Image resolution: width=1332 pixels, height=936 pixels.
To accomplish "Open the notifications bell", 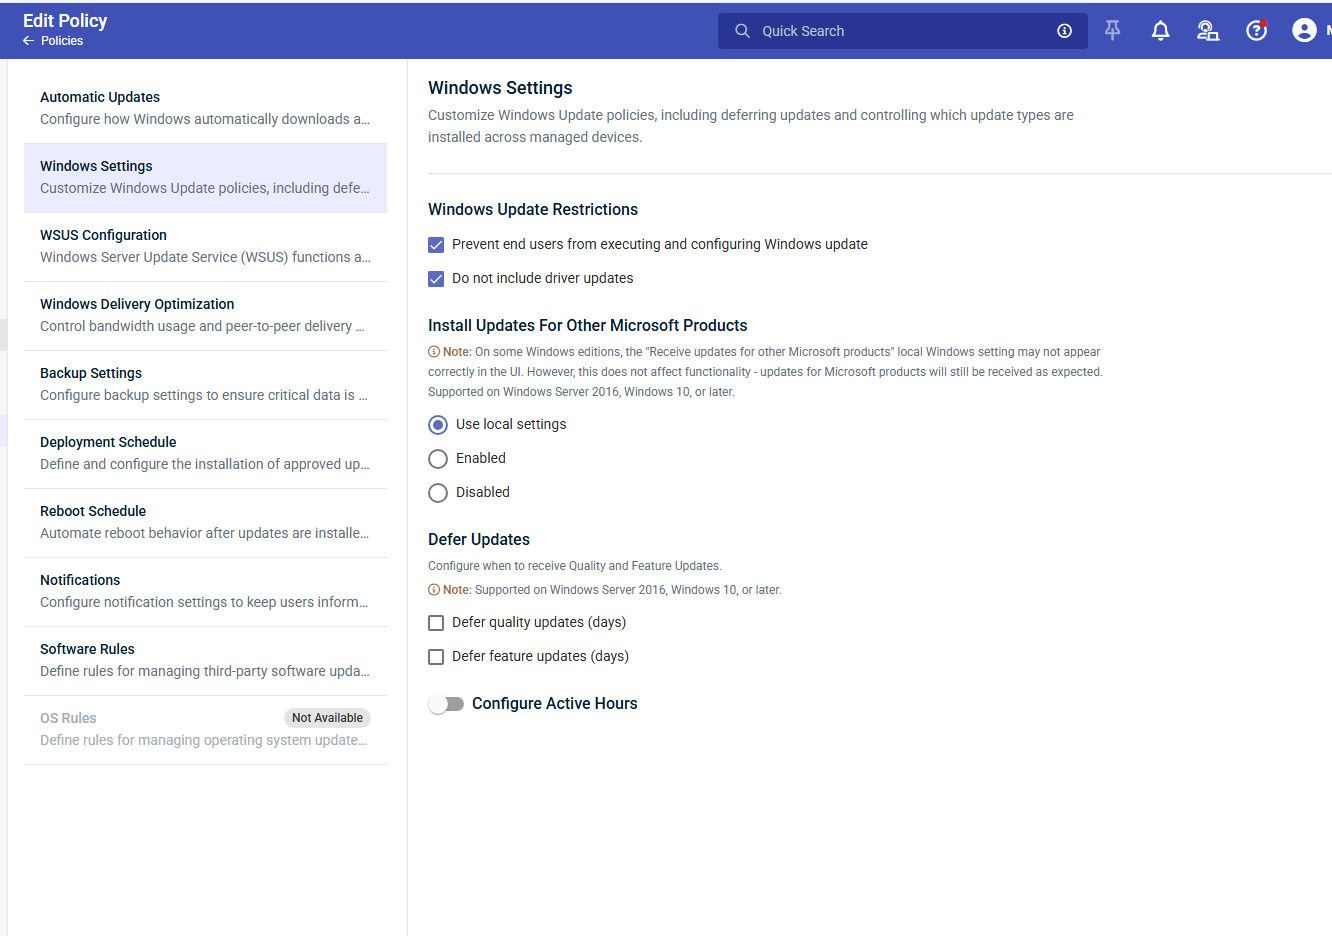I will click(x=1160, y=31).
